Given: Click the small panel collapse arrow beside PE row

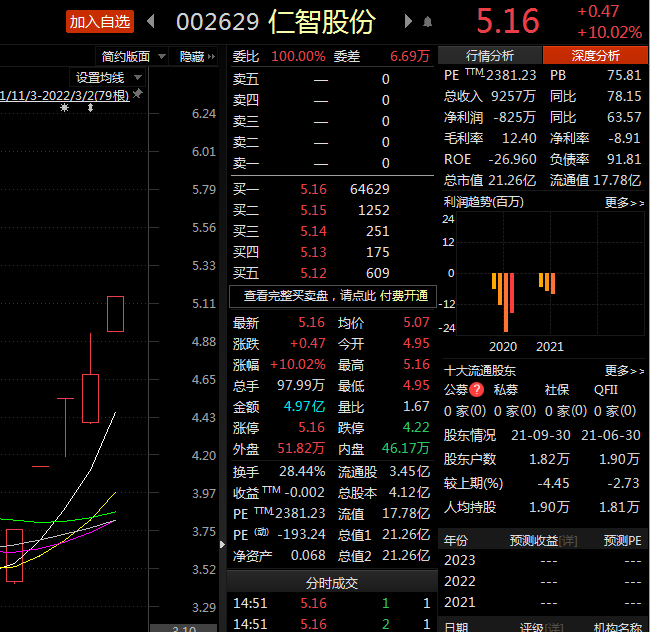Looking at the screenshot, I should (222, 544).
